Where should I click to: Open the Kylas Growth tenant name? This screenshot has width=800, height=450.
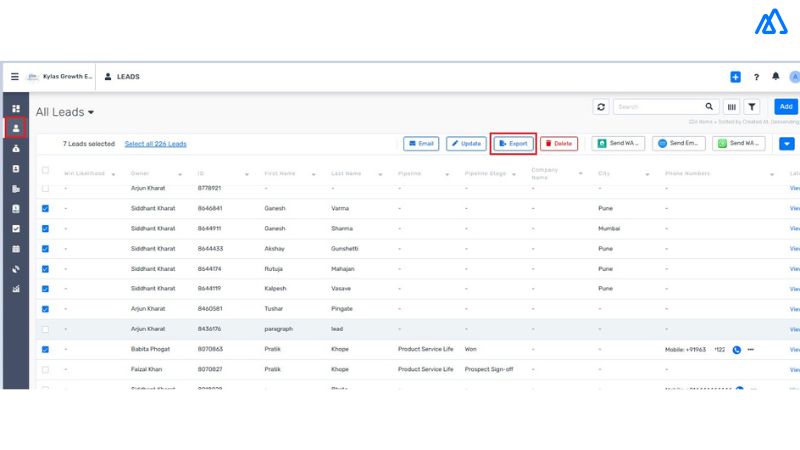(67, 77)
